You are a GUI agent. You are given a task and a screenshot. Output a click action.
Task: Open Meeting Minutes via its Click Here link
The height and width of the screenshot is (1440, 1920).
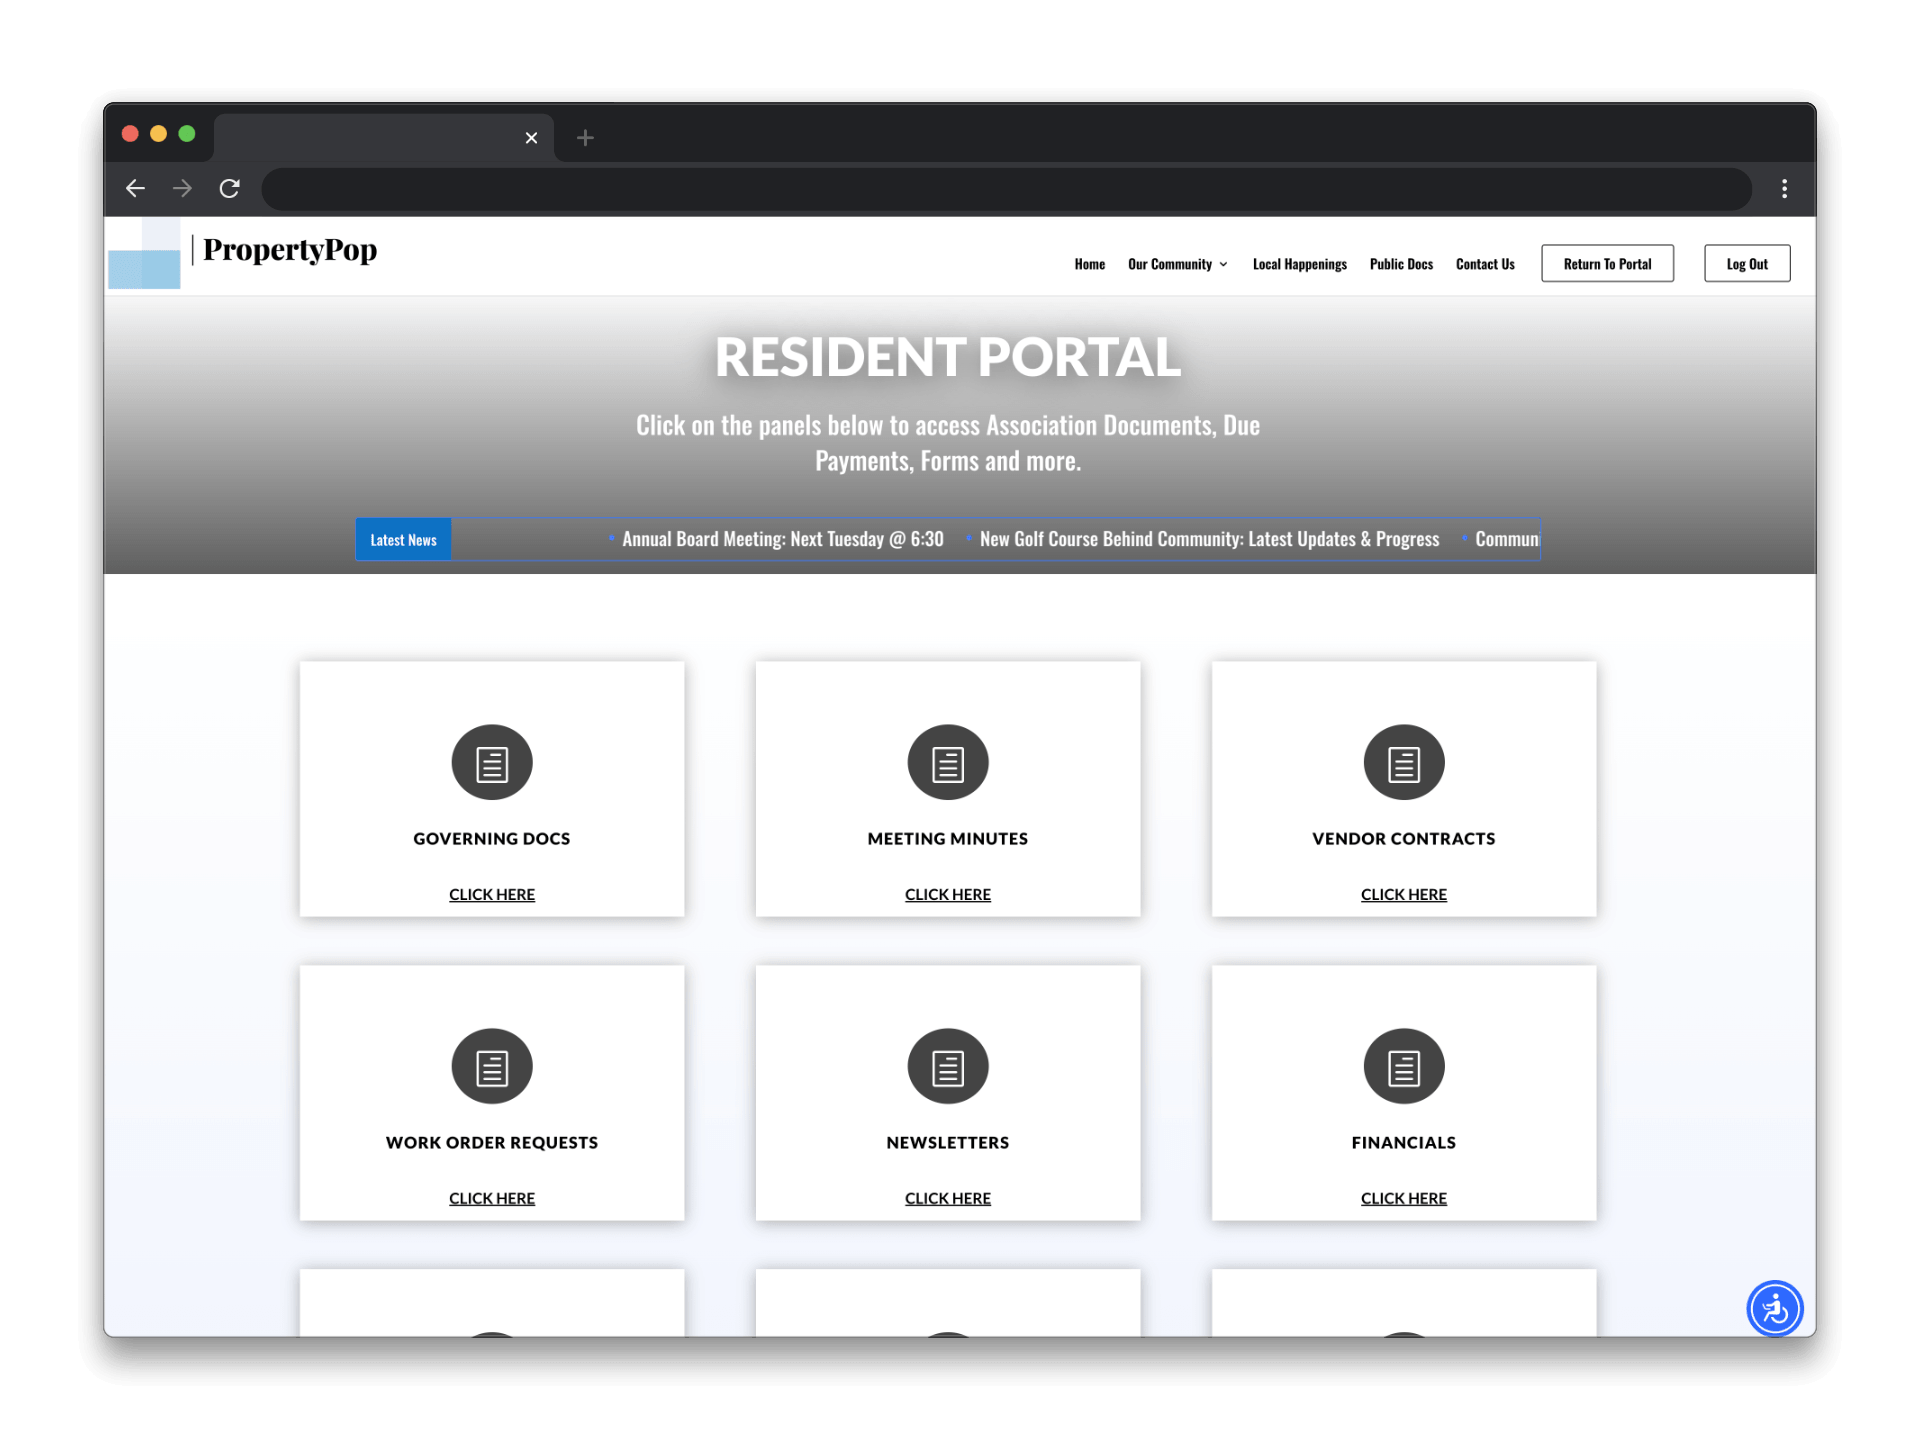(x=948, y=894)
